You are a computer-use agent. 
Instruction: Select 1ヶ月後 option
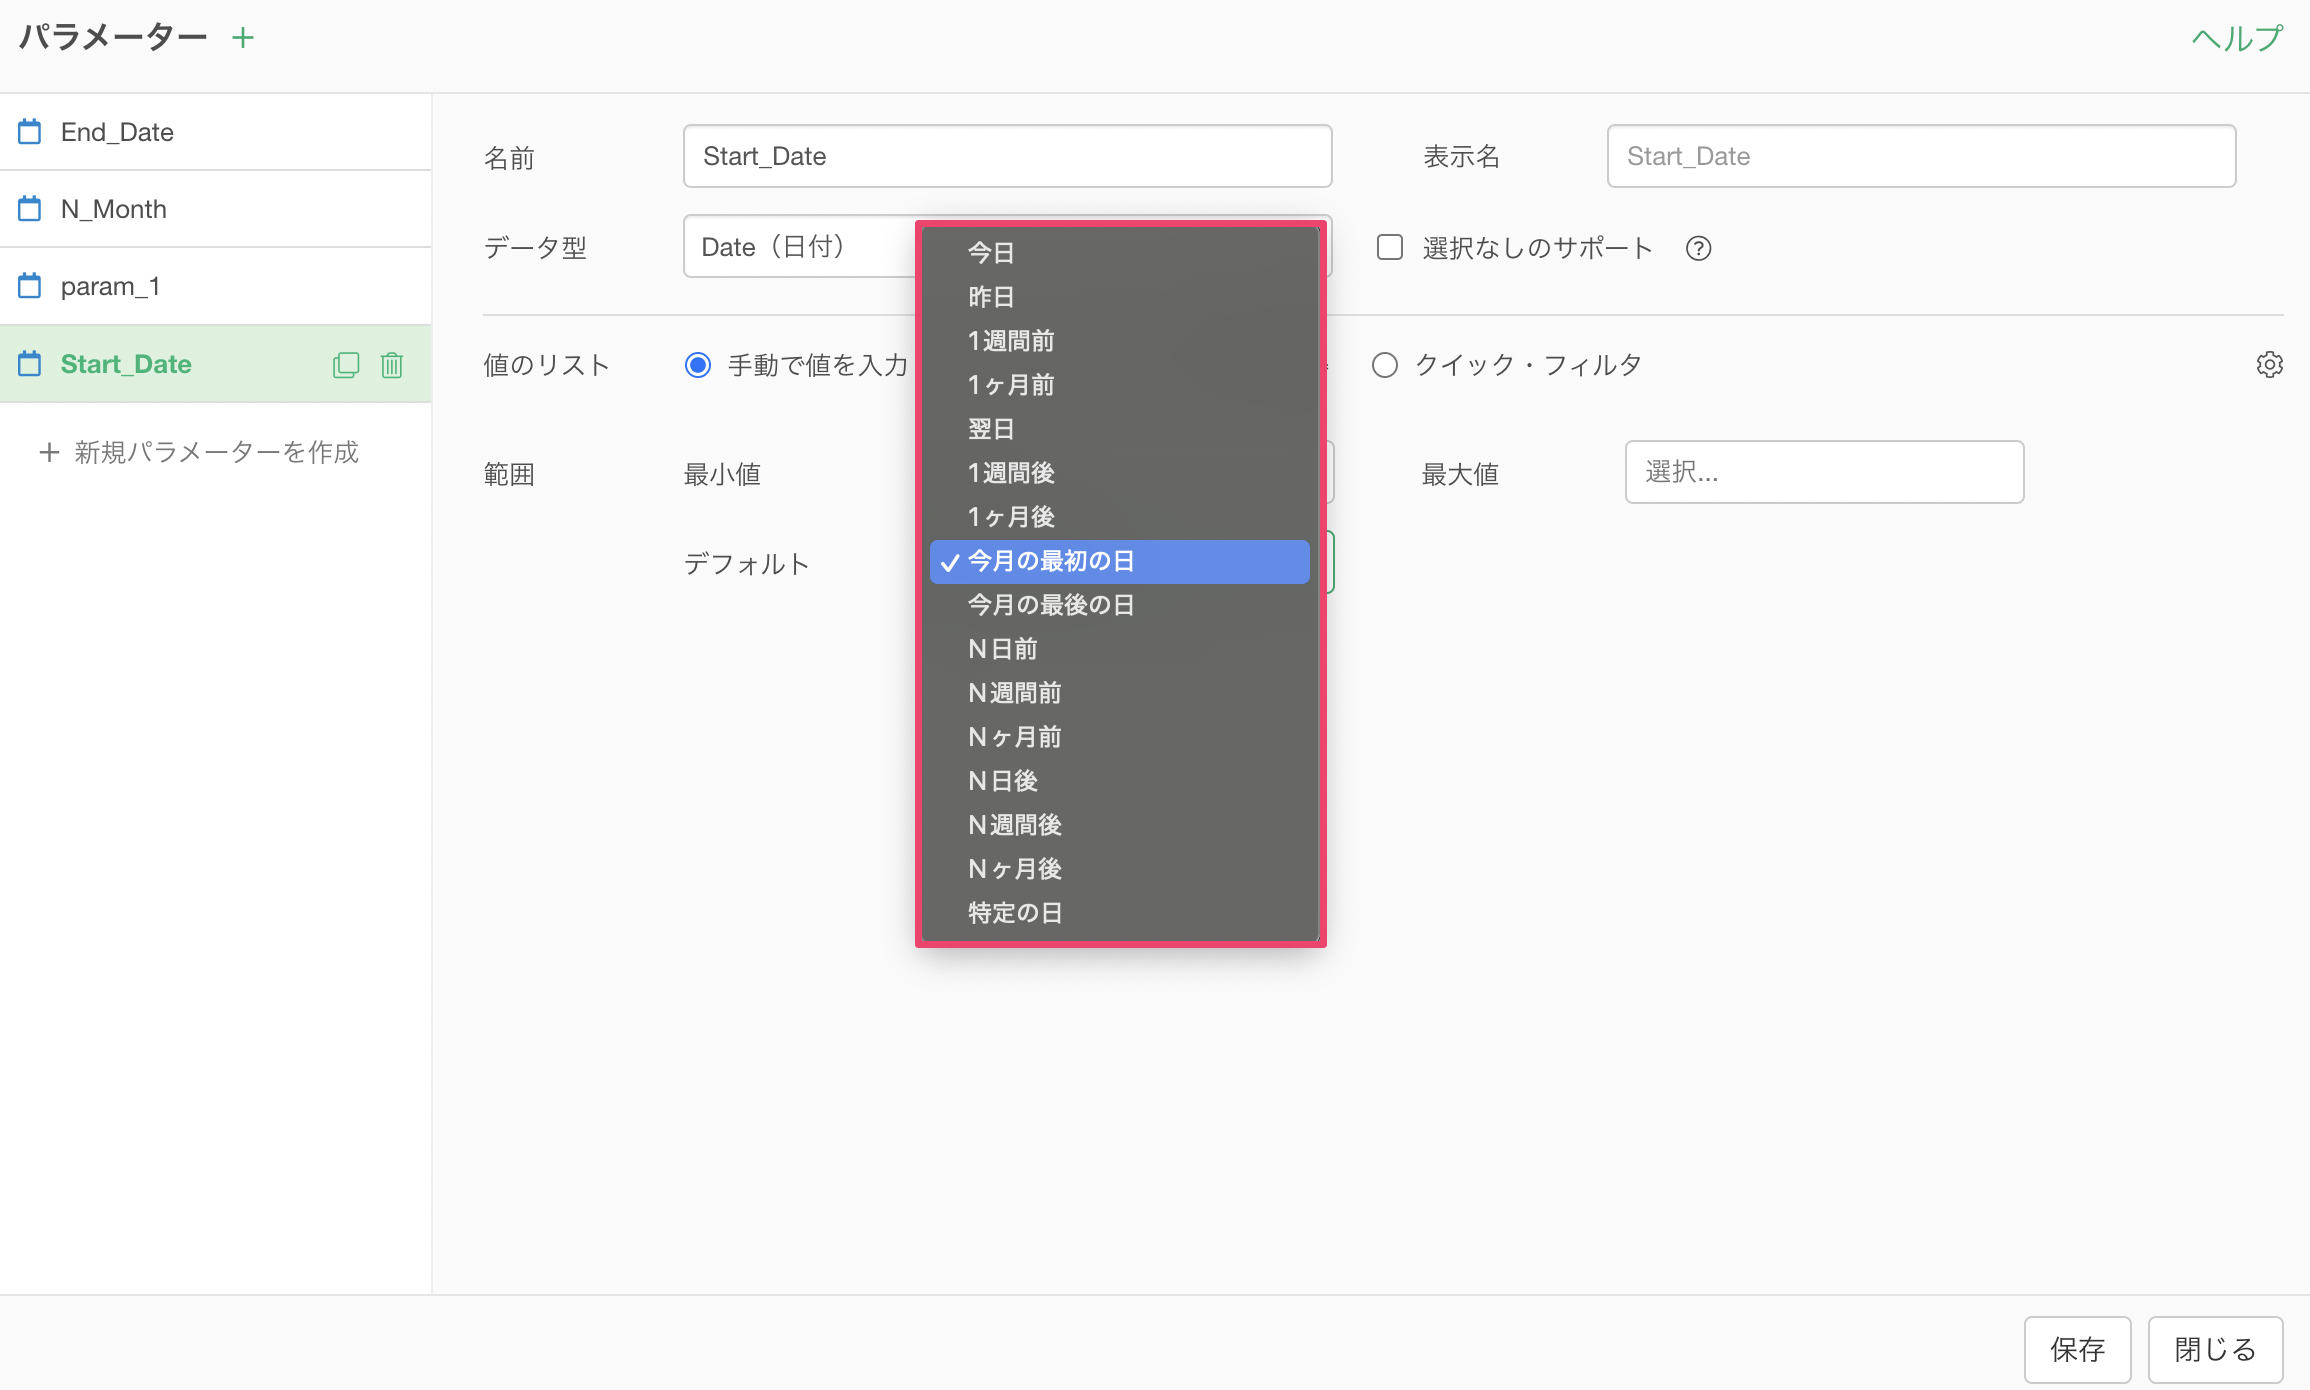click(x=1120, y=517)
